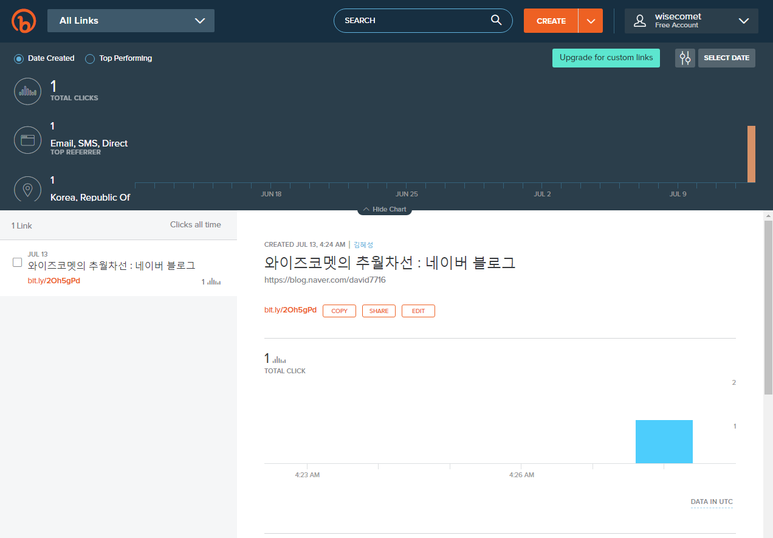Click the orange bar in top chart
Screen dimensions: 773x538
tap(751, 154)
